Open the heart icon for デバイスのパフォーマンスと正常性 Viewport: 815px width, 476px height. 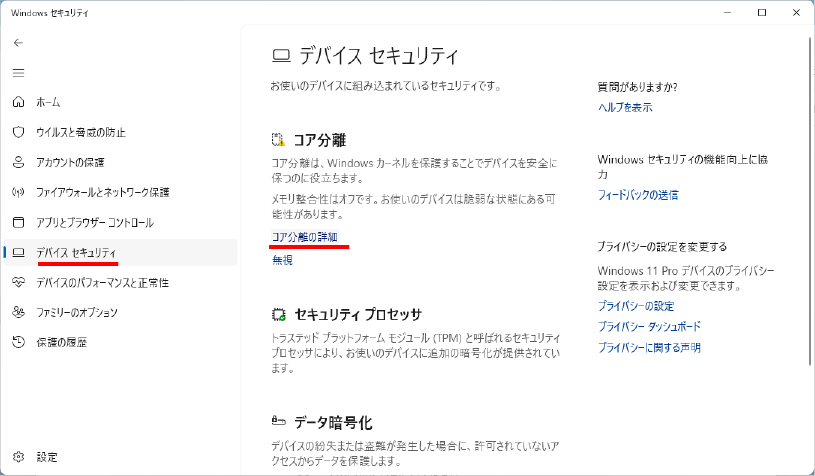(x=19, y=282)
